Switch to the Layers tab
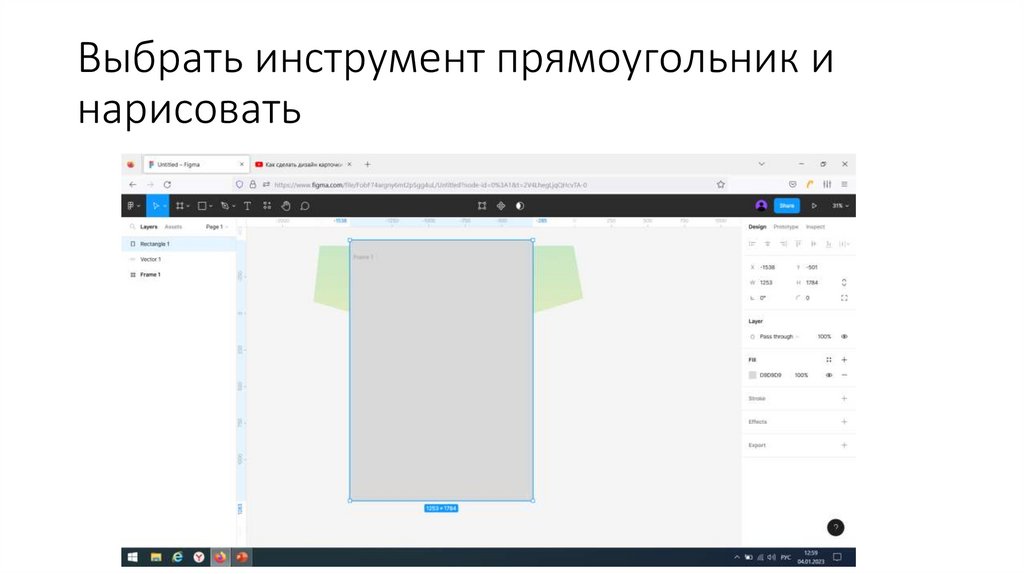Image resolution: width=1024 pixels, height=574 pixels. 149,227
